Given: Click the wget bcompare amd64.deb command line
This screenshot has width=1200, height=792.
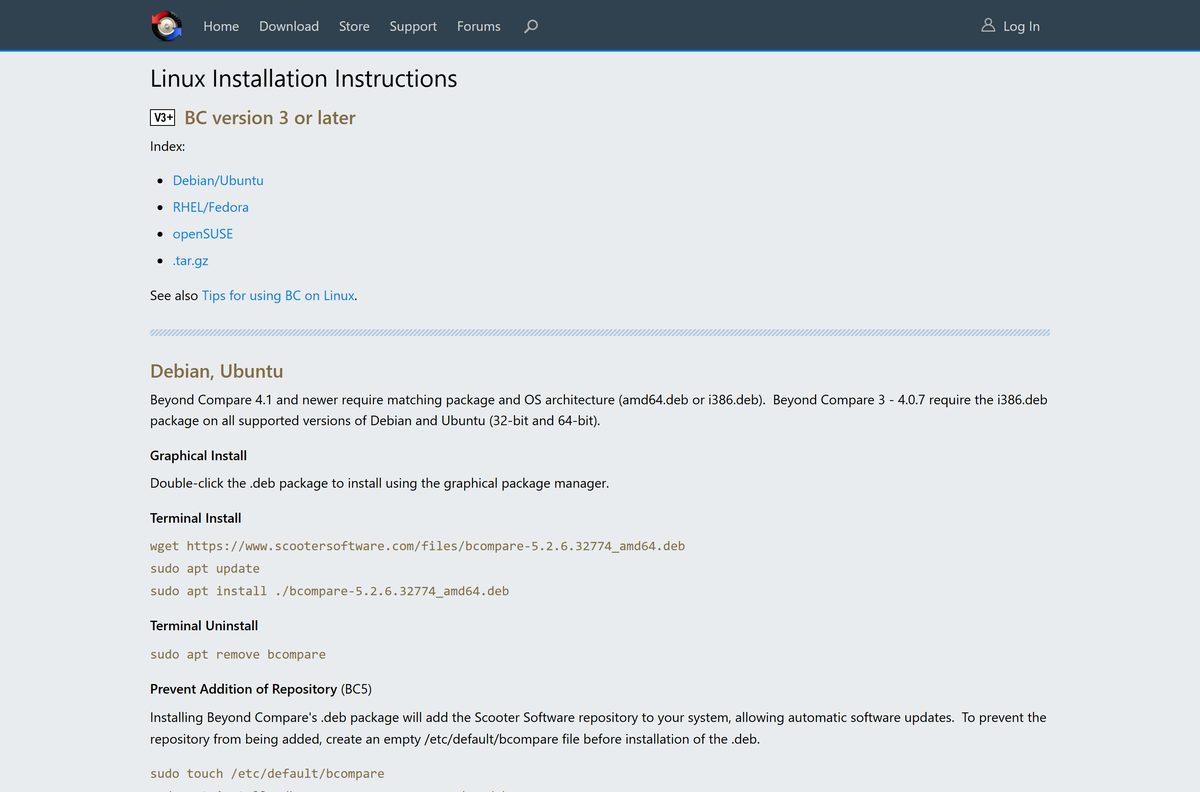Looking at the screenshot, I should [418, 546].
